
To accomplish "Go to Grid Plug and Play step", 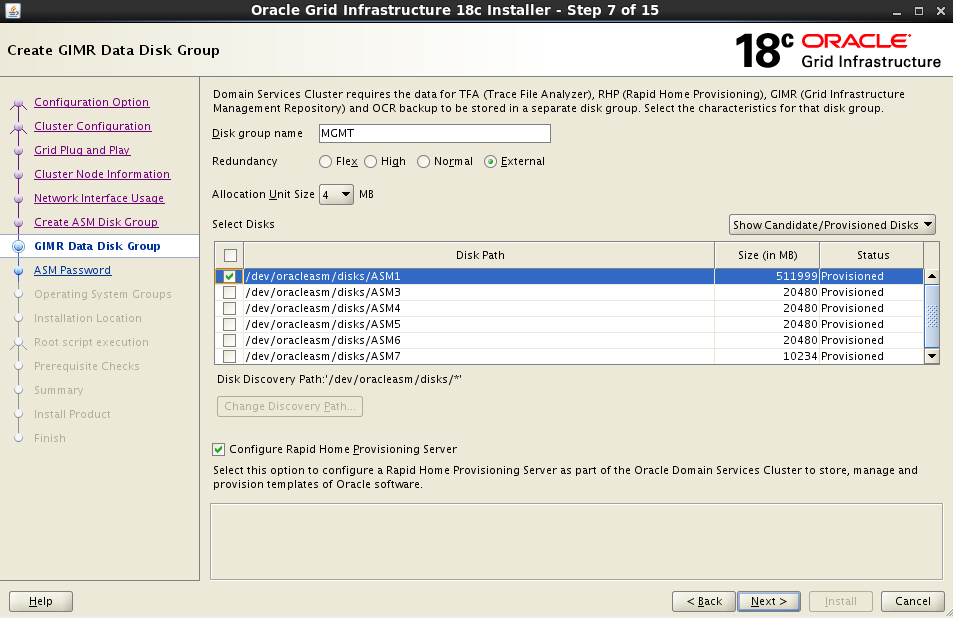I will (x=82, y=150).
